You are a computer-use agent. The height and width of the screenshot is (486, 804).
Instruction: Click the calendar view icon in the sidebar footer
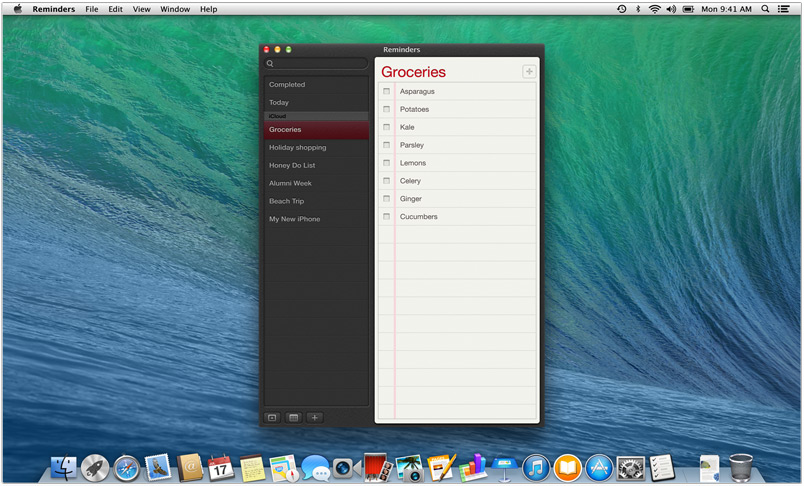click(293, 417)
